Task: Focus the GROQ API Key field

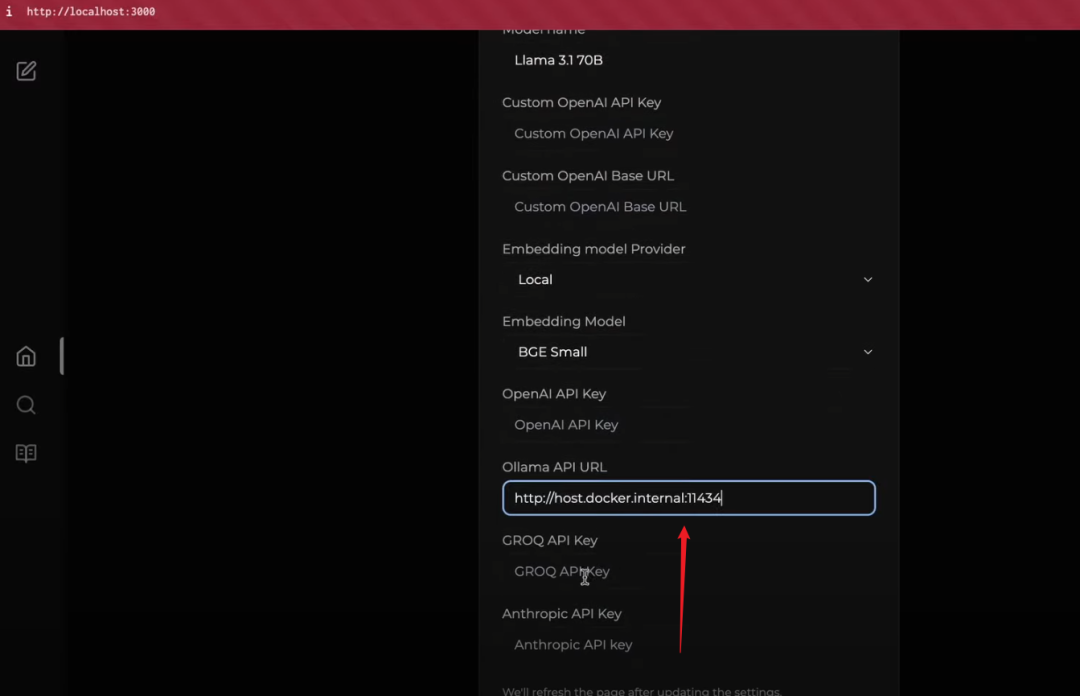Action: [688, 572]
